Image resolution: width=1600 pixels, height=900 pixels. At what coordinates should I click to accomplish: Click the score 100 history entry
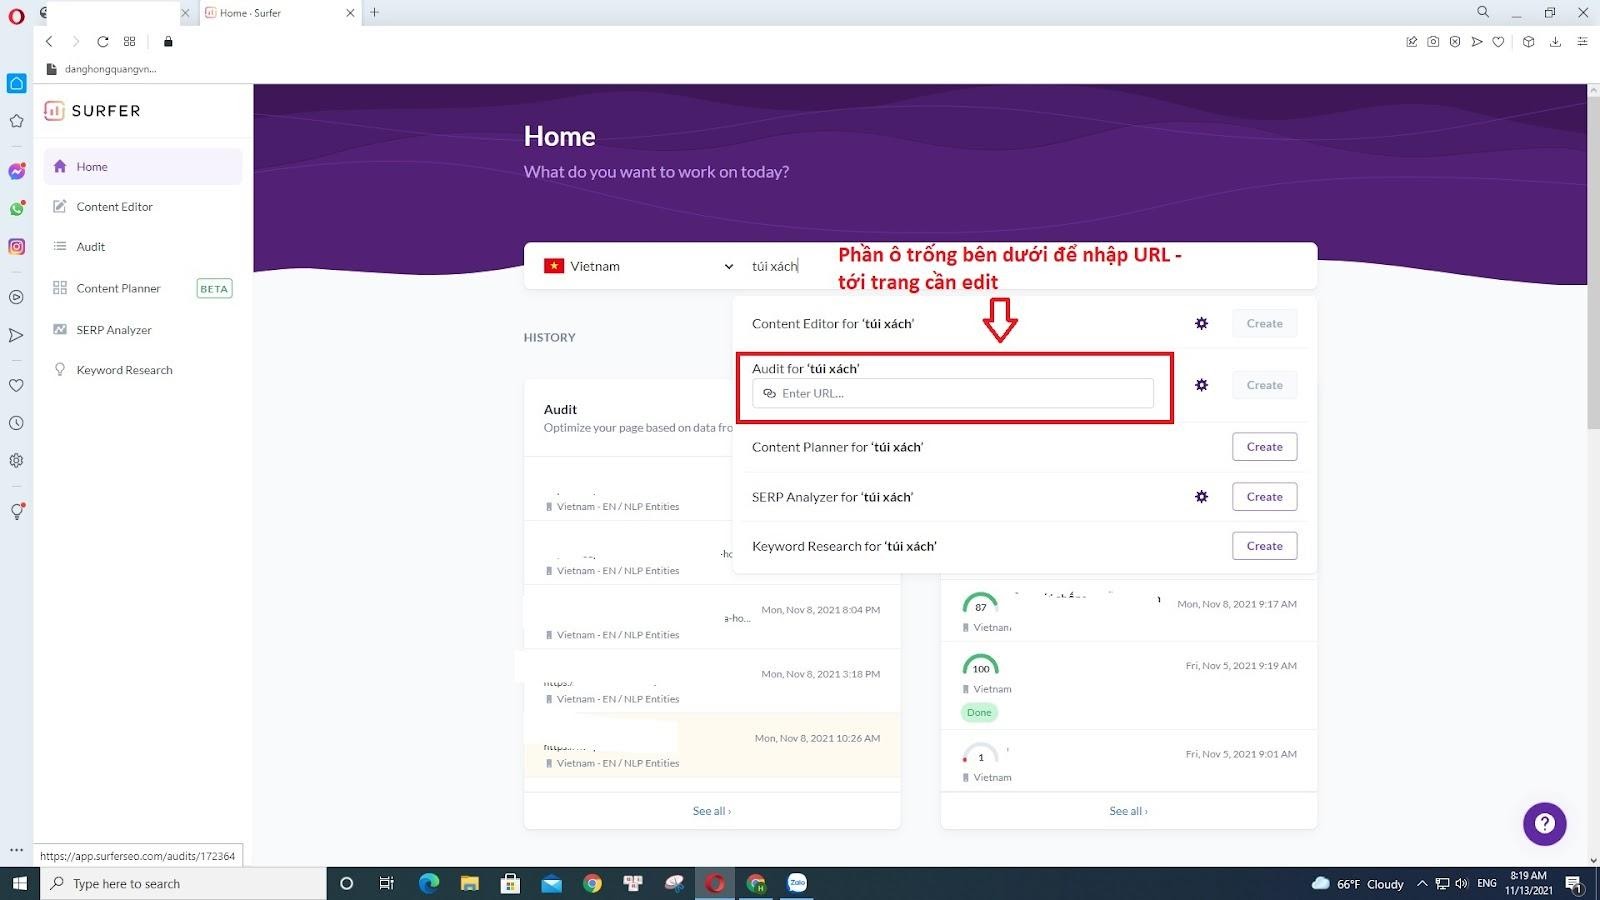click(x=1128, y=686)
